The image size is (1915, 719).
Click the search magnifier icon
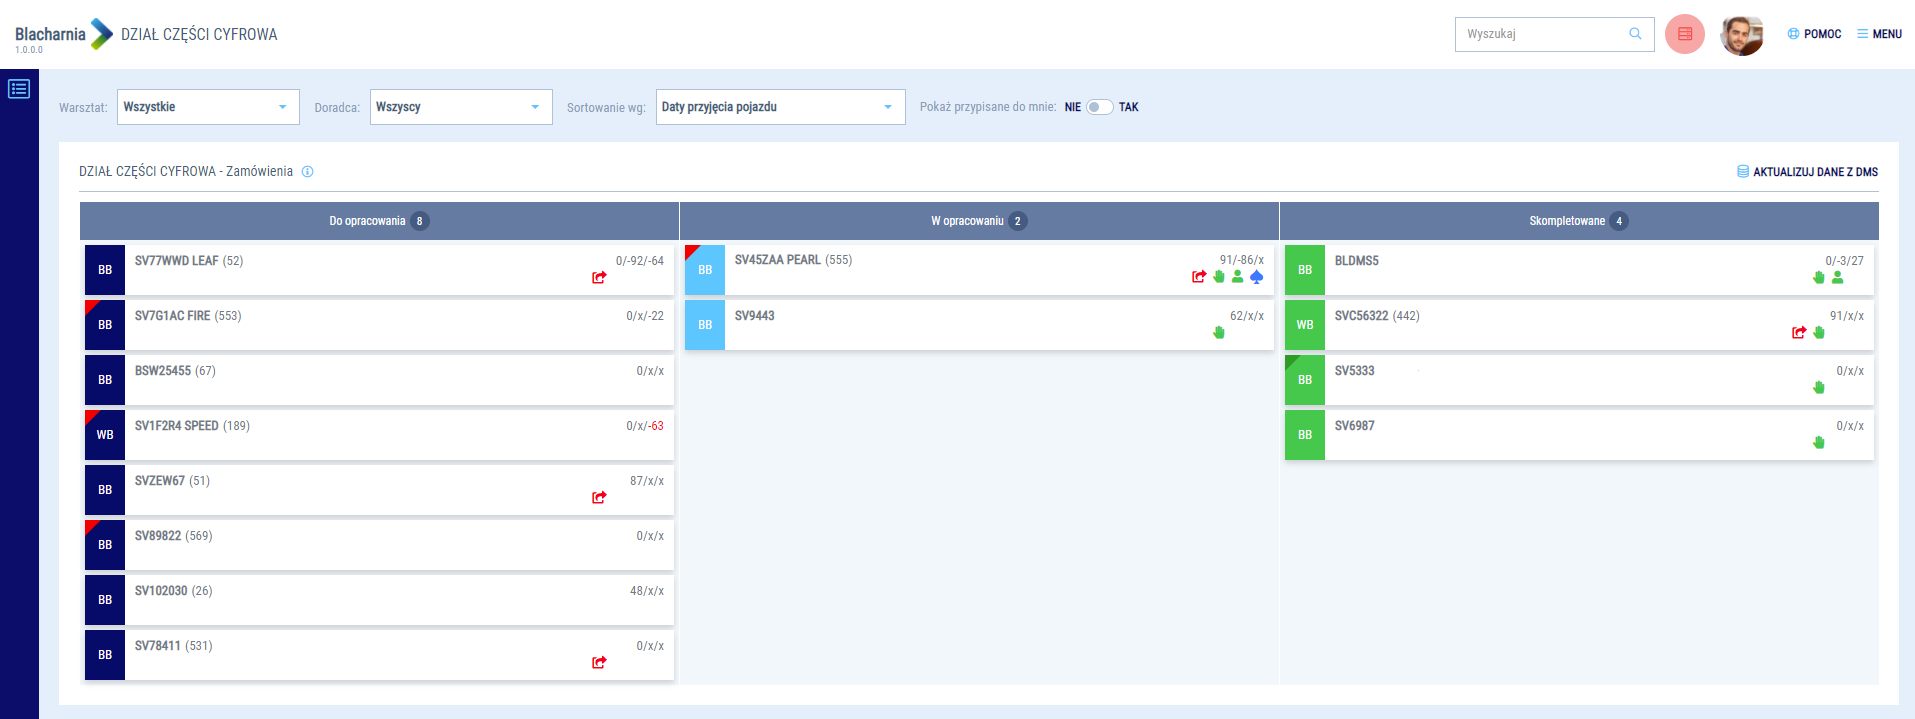pyautogui.click(x=1636, y=34)
